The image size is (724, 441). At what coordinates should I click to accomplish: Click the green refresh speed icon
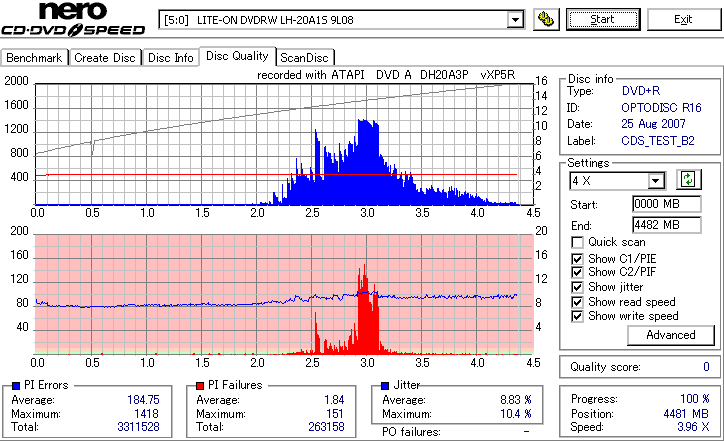(688, 179)
